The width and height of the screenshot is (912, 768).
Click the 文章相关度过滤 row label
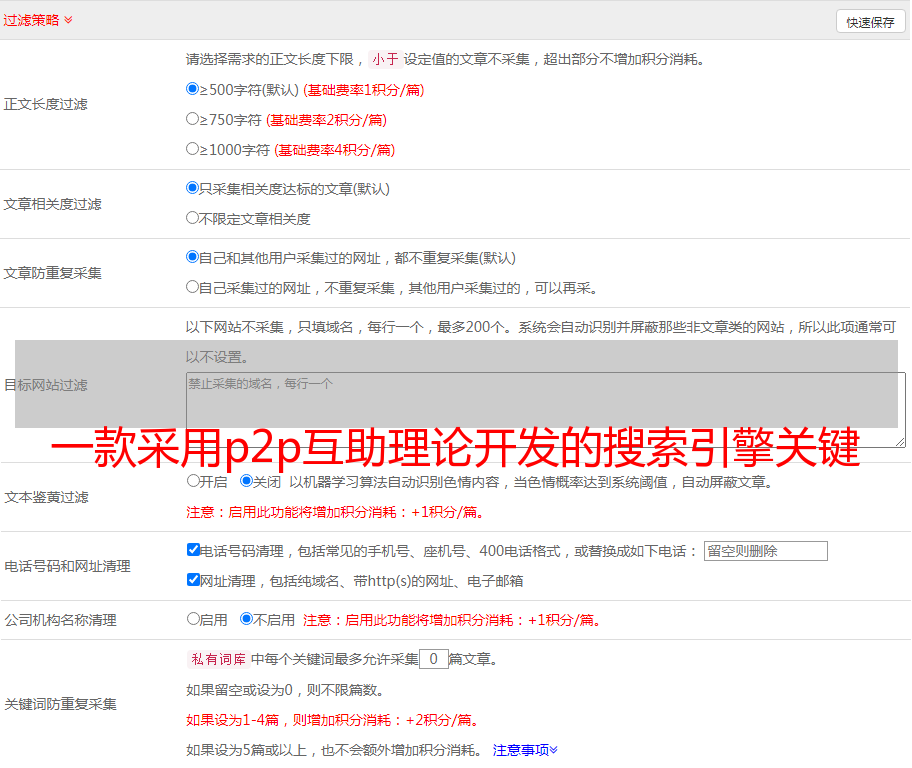tap(52, 204)
